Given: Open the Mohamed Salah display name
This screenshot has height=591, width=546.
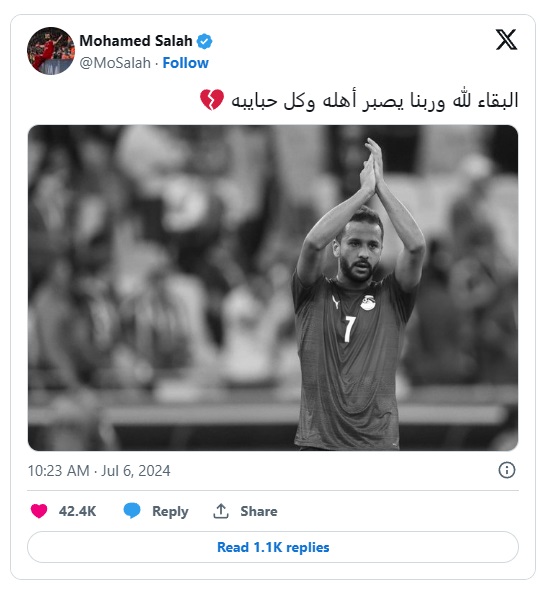Looking at the screenshot, I should (x=136, y=41).
